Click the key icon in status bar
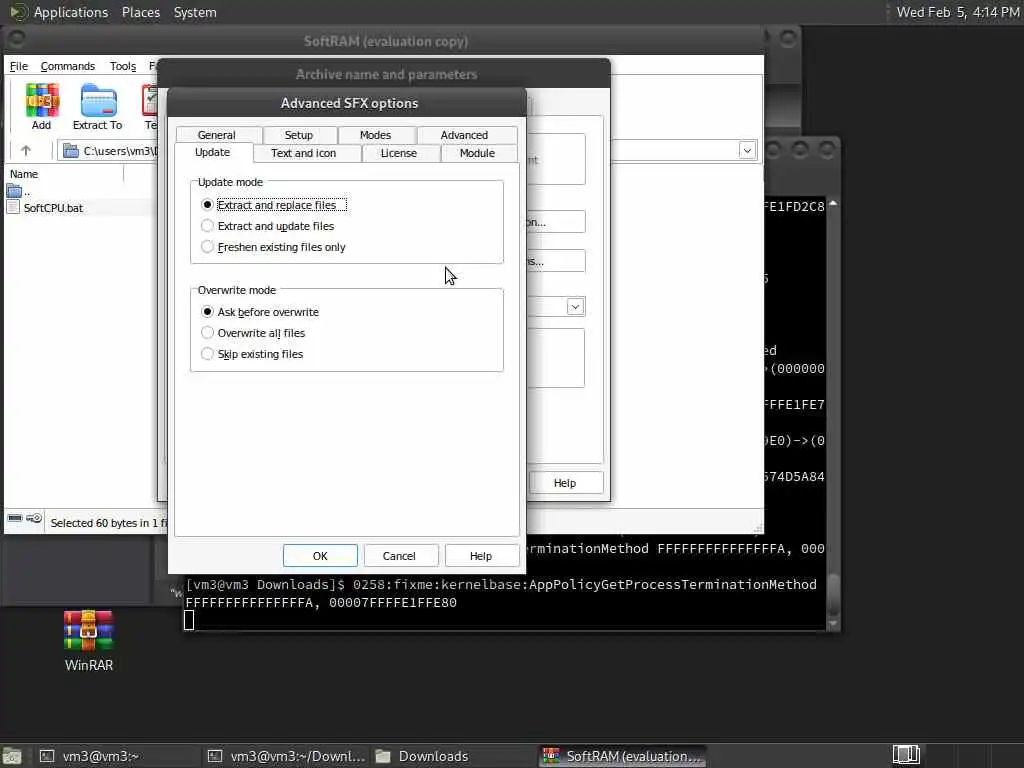1024x768 pixels. (x=34, y=519)
